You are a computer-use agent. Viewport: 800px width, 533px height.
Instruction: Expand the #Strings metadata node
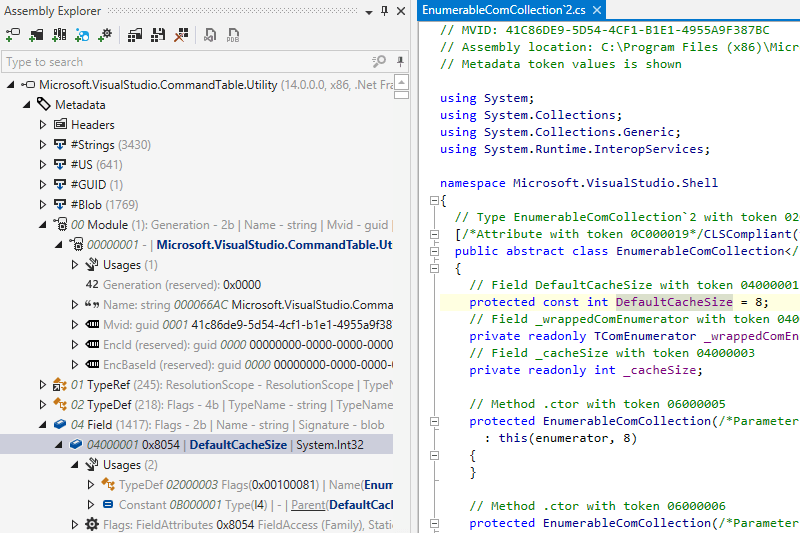(x=43, y=145)
